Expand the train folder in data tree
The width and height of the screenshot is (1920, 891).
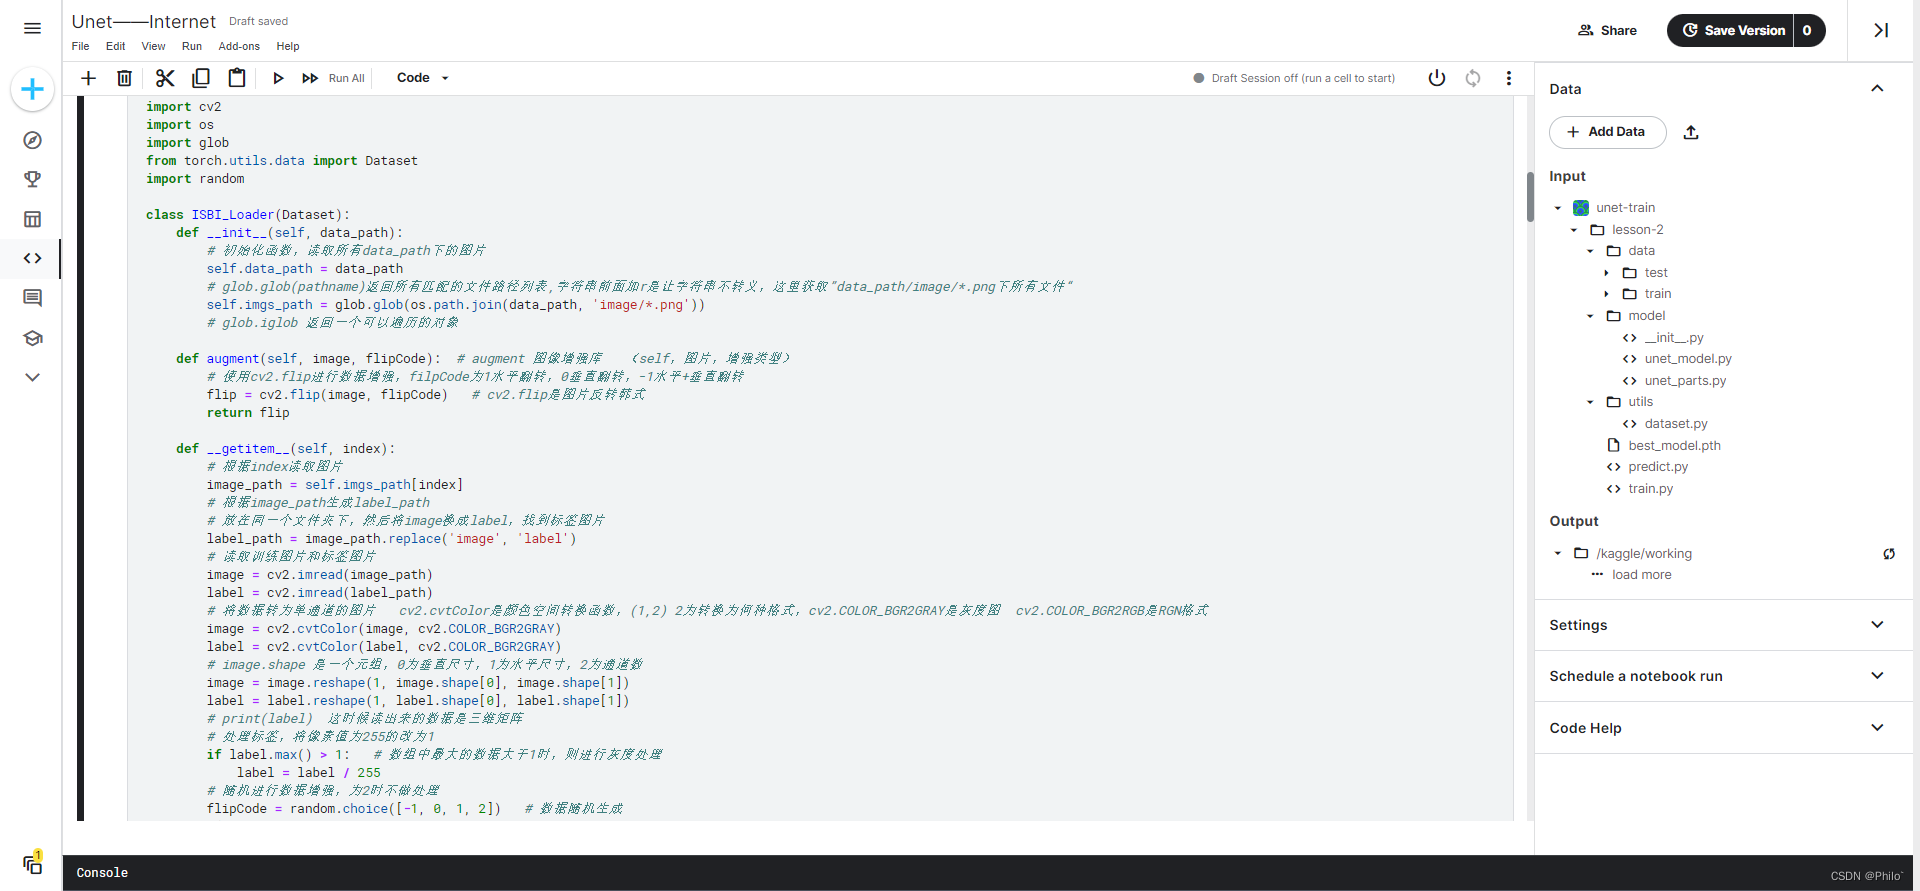tap(1607, 294)
